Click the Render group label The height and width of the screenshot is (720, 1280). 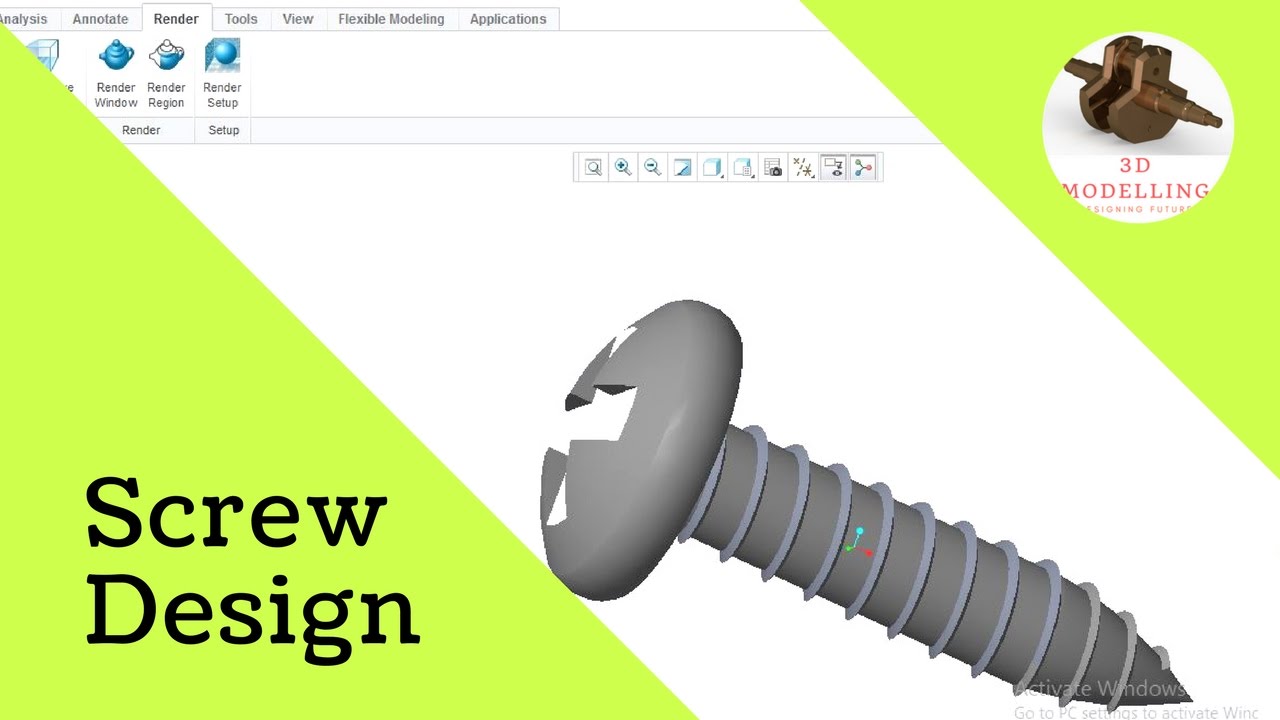[141, 130]
